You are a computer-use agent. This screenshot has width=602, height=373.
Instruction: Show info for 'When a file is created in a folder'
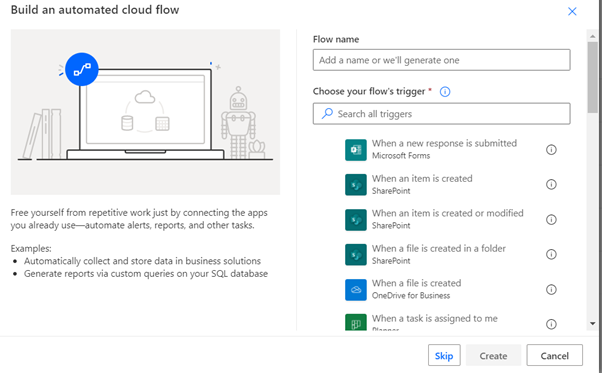point(551,254)
